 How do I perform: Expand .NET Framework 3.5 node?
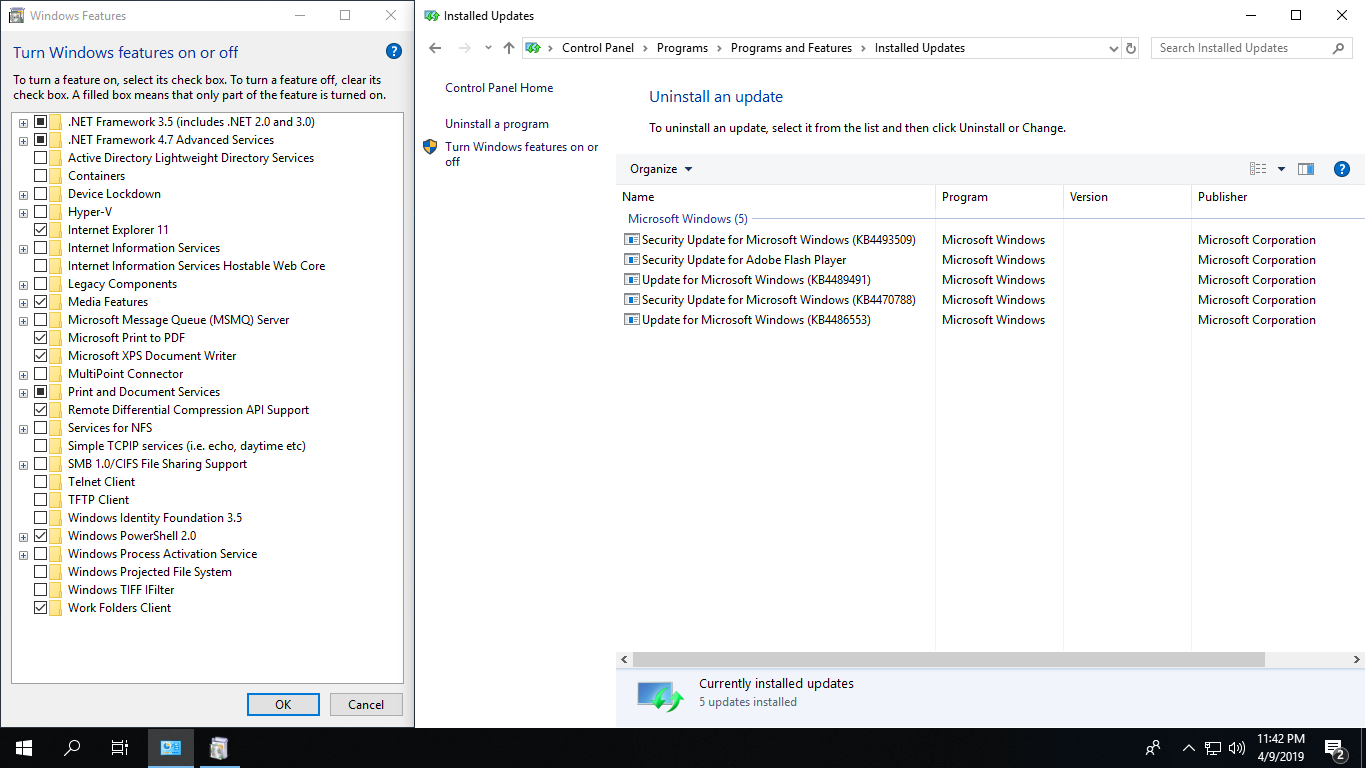click(23, 123)
